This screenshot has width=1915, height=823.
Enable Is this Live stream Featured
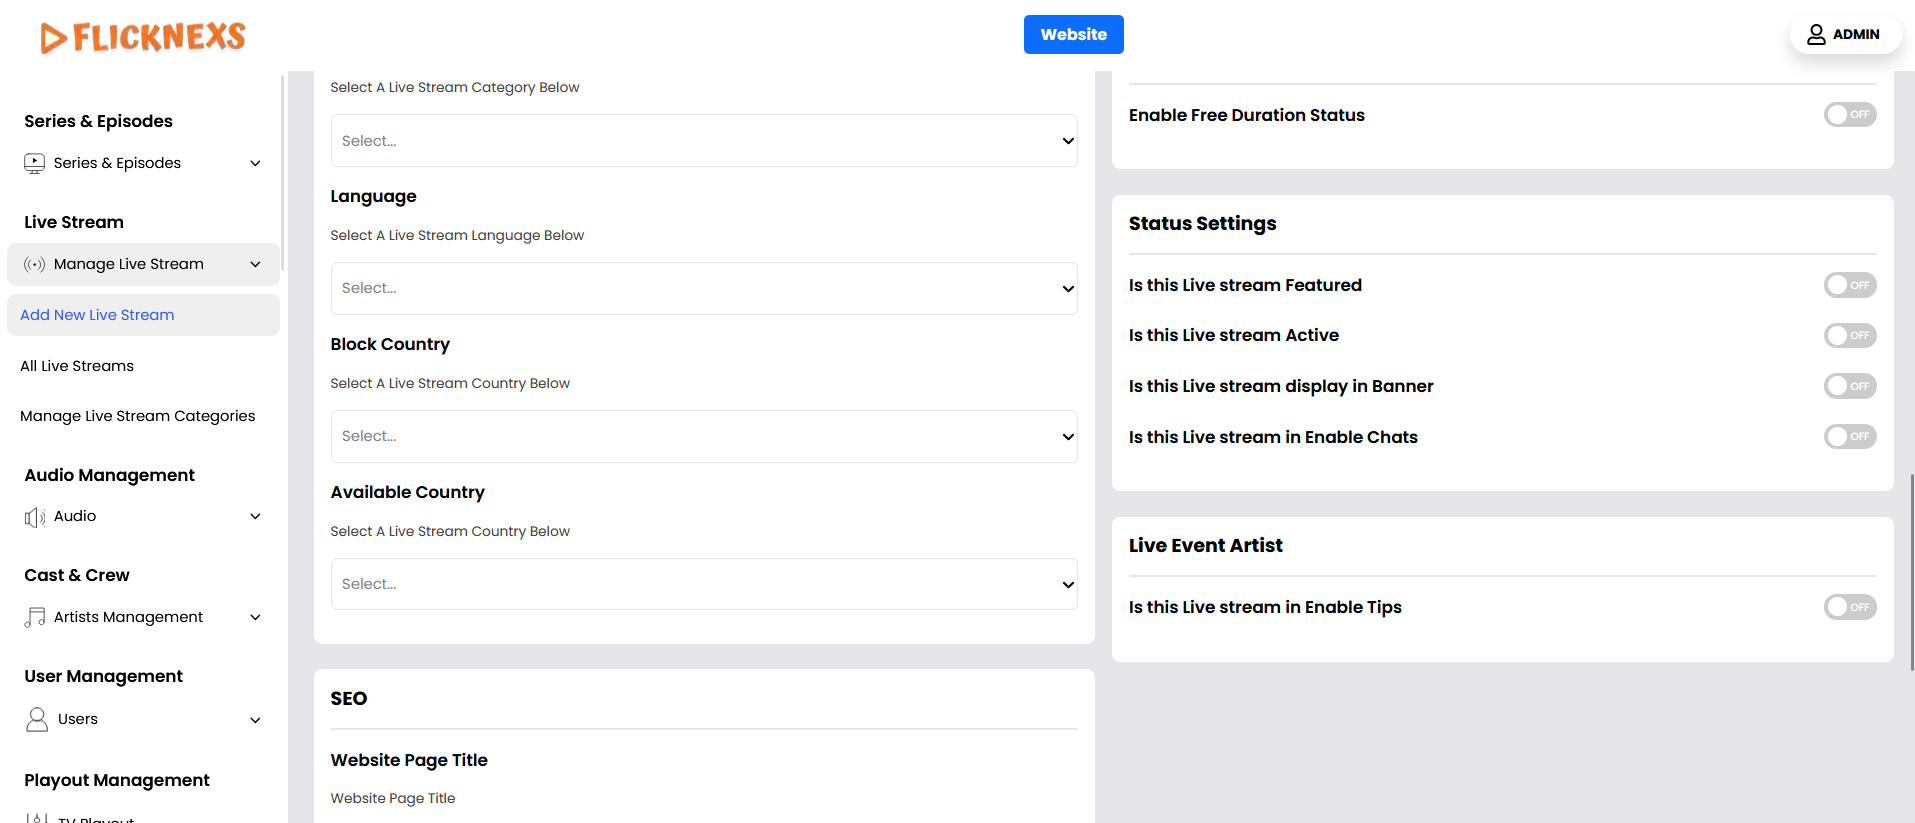1849,285
